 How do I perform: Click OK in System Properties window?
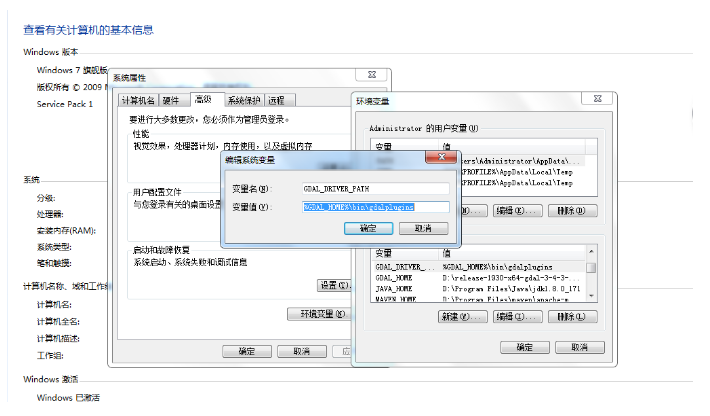(x=247, y=351)
